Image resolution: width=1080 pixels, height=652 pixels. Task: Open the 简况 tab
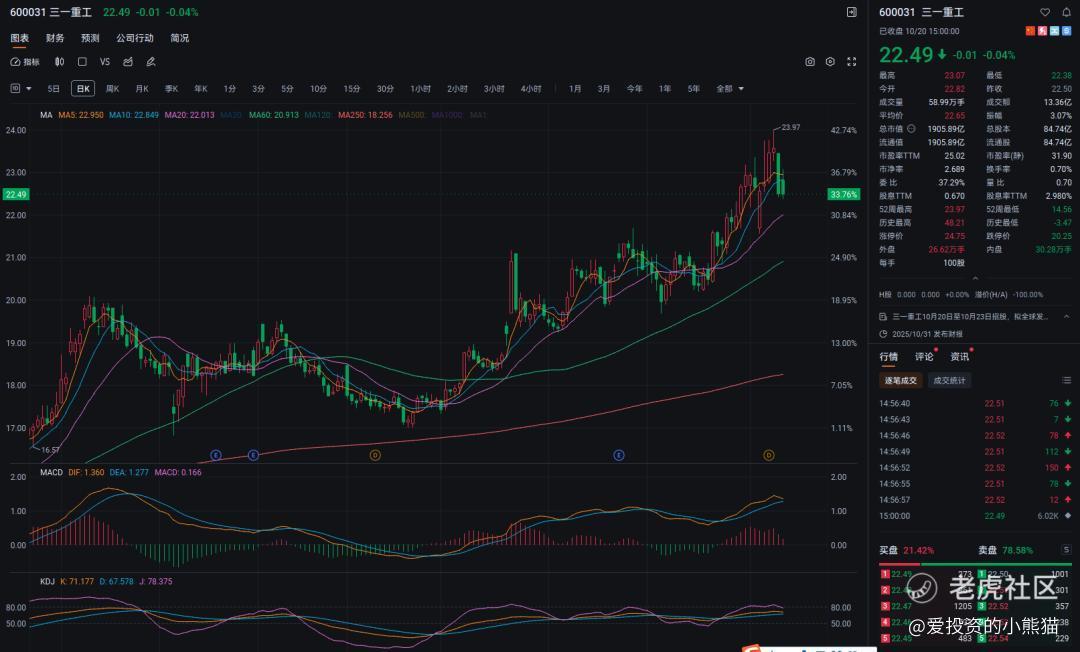click(180, 38)
